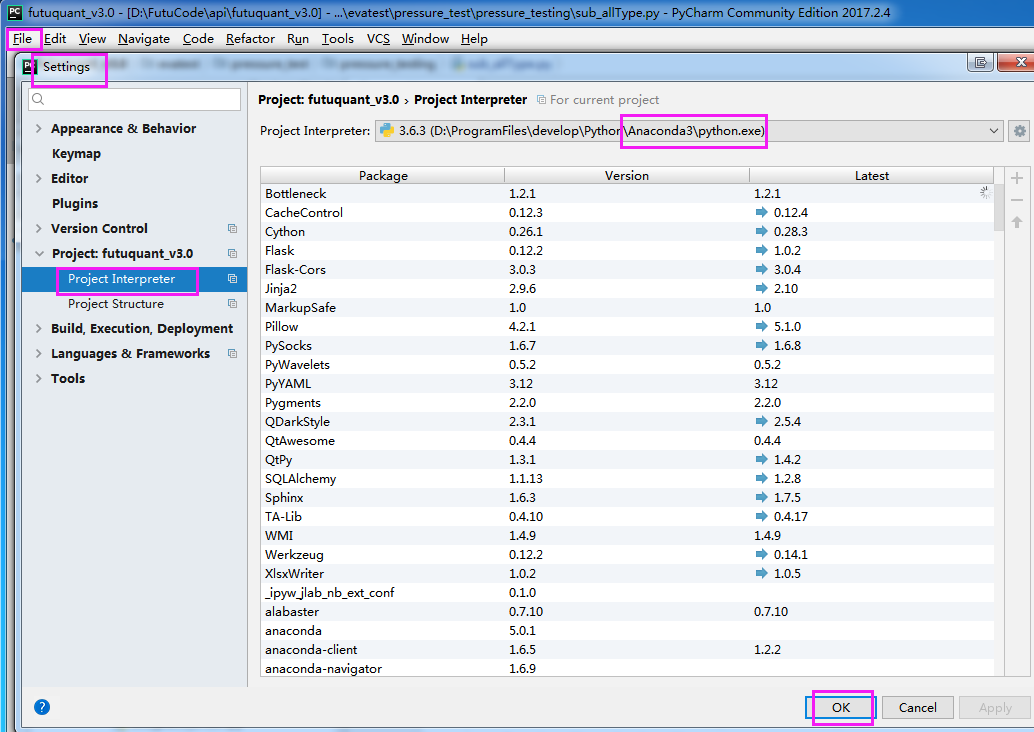Viewport: 1034px width, 732px height.
Task: Open help via the question mark icon
Action: tap(42, 707)
